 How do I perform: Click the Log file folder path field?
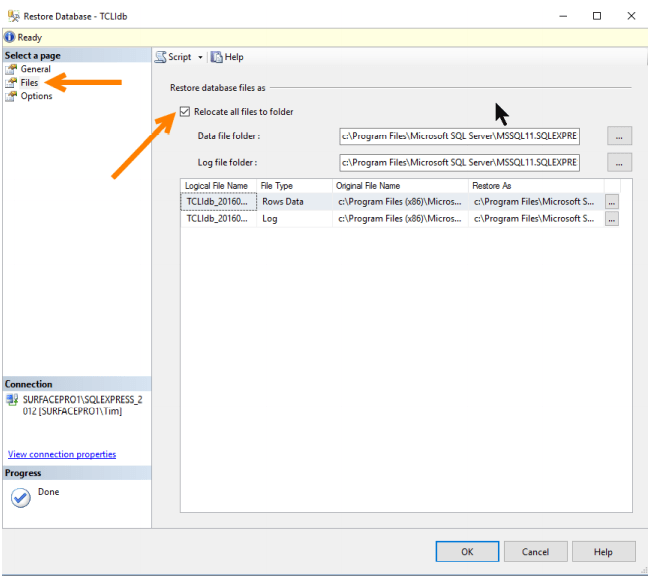pos(459,162)
